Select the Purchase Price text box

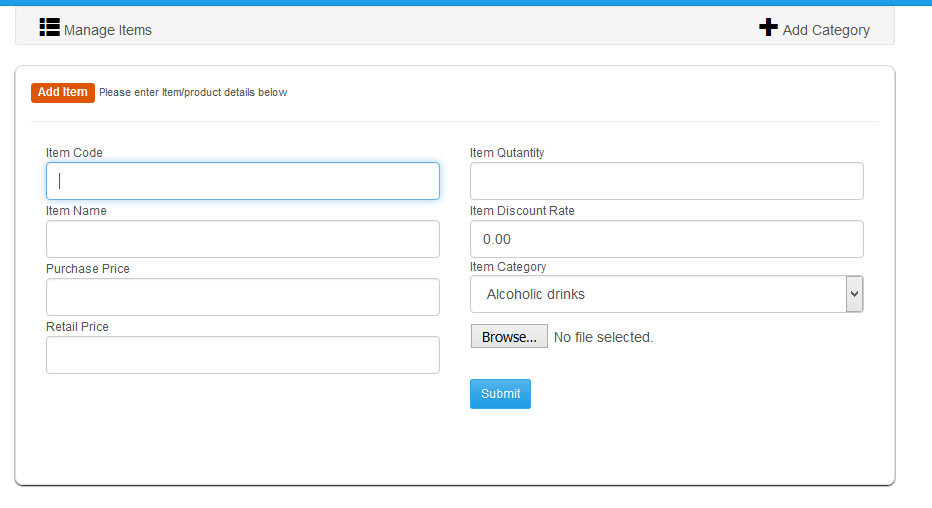(243, 297)
